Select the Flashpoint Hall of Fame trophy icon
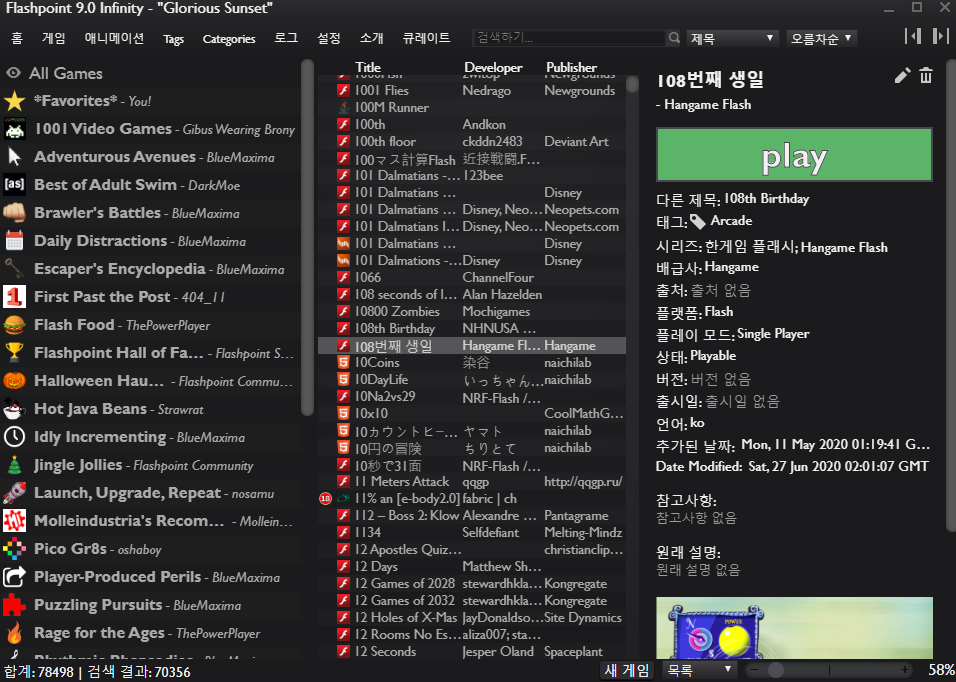The height and width of the screenshot is (682, 956). pos(15,353)
